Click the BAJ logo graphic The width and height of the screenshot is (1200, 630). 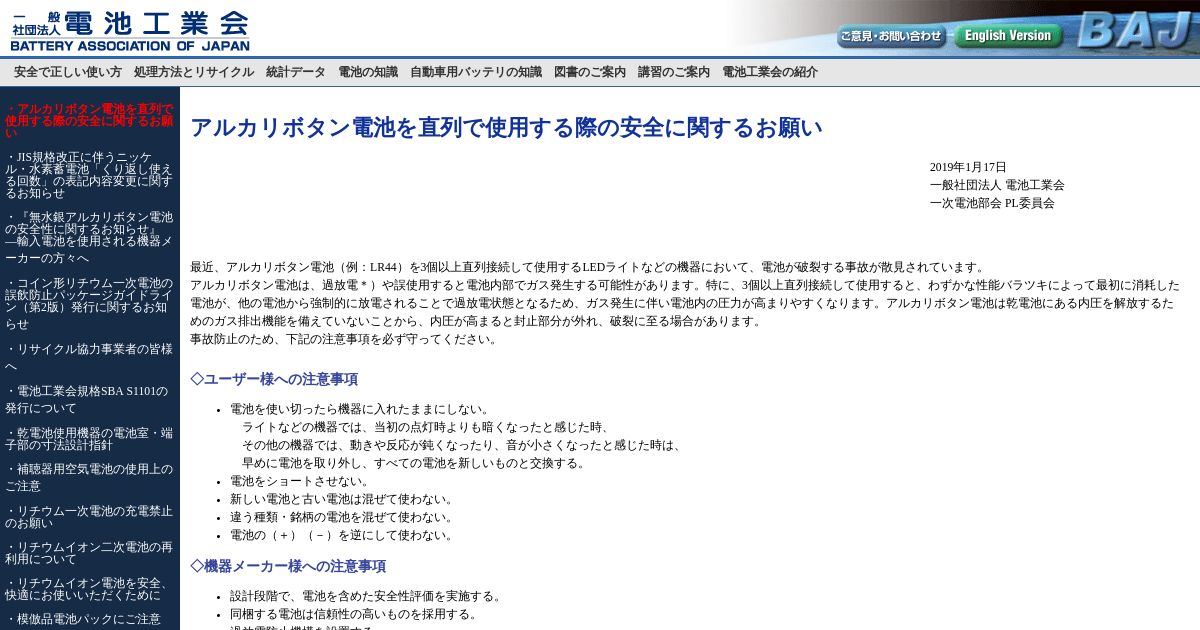point(1134,30)
